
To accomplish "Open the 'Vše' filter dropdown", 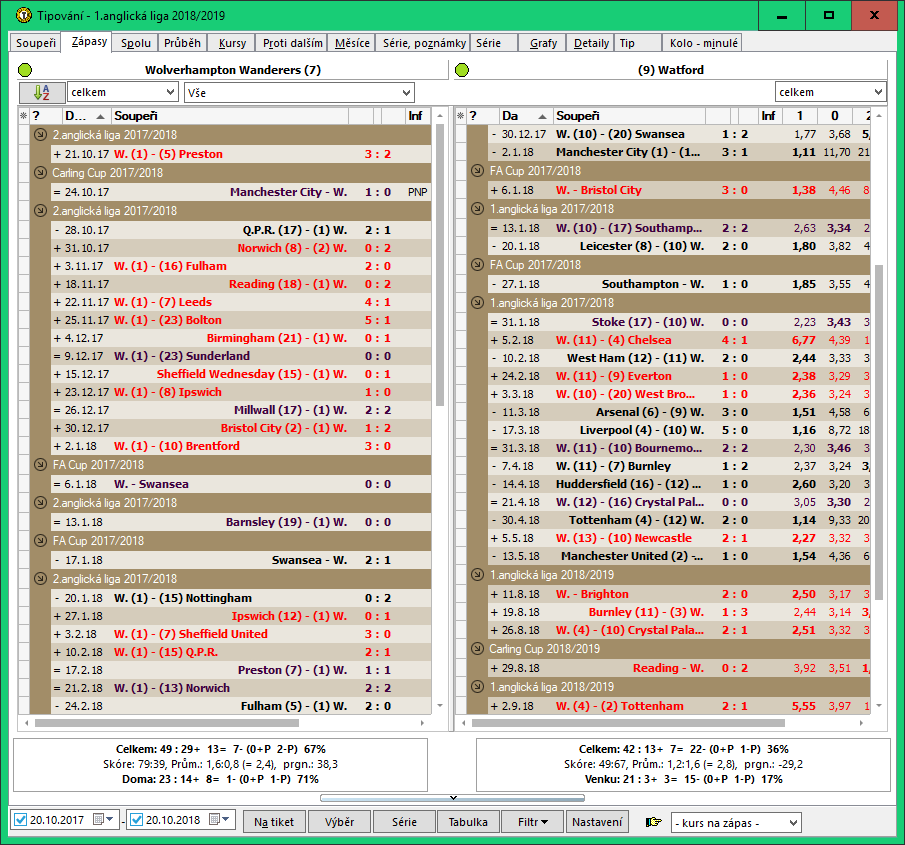I will (x=299, y=92).
